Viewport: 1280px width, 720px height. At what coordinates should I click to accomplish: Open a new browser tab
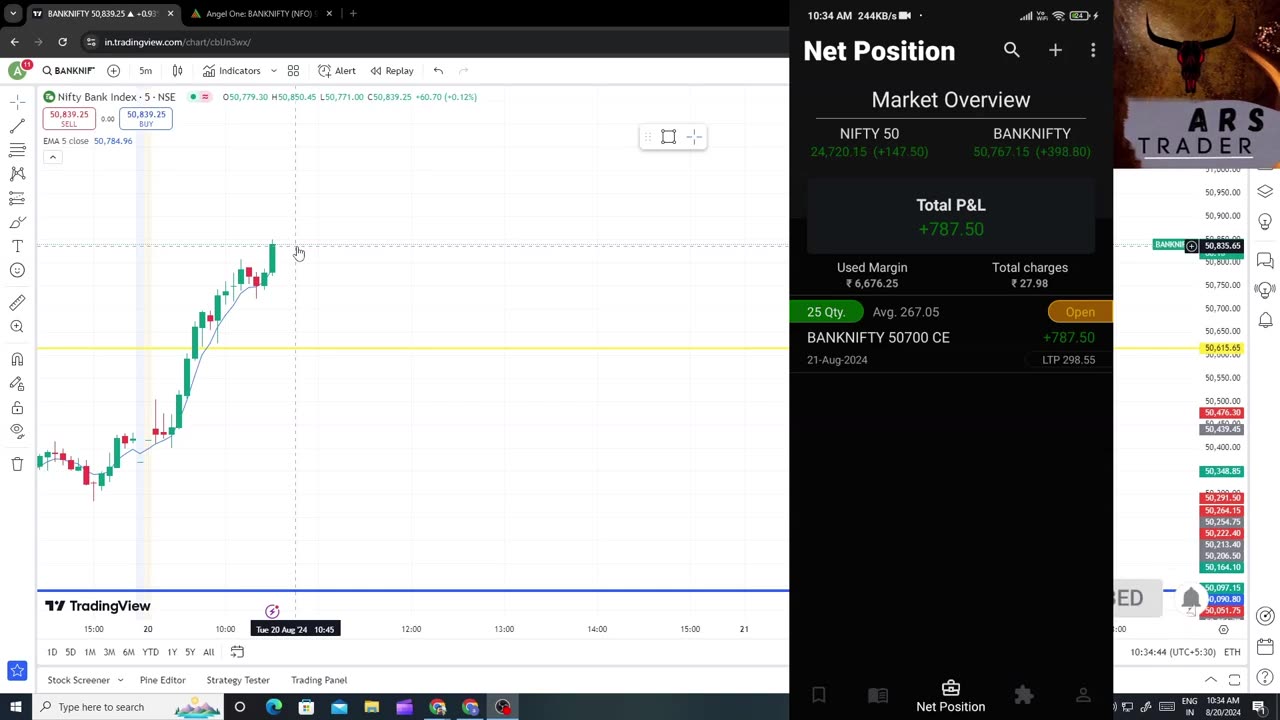(353, 14)
